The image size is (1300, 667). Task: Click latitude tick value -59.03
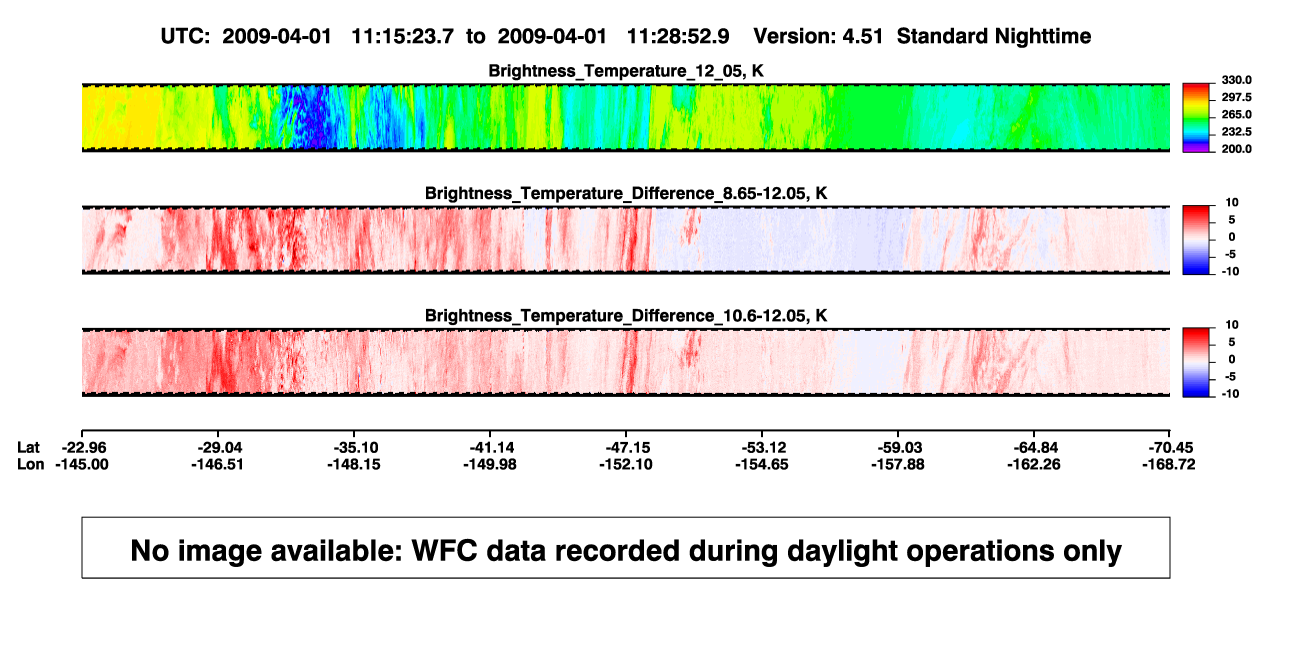[x=898, y=447]
